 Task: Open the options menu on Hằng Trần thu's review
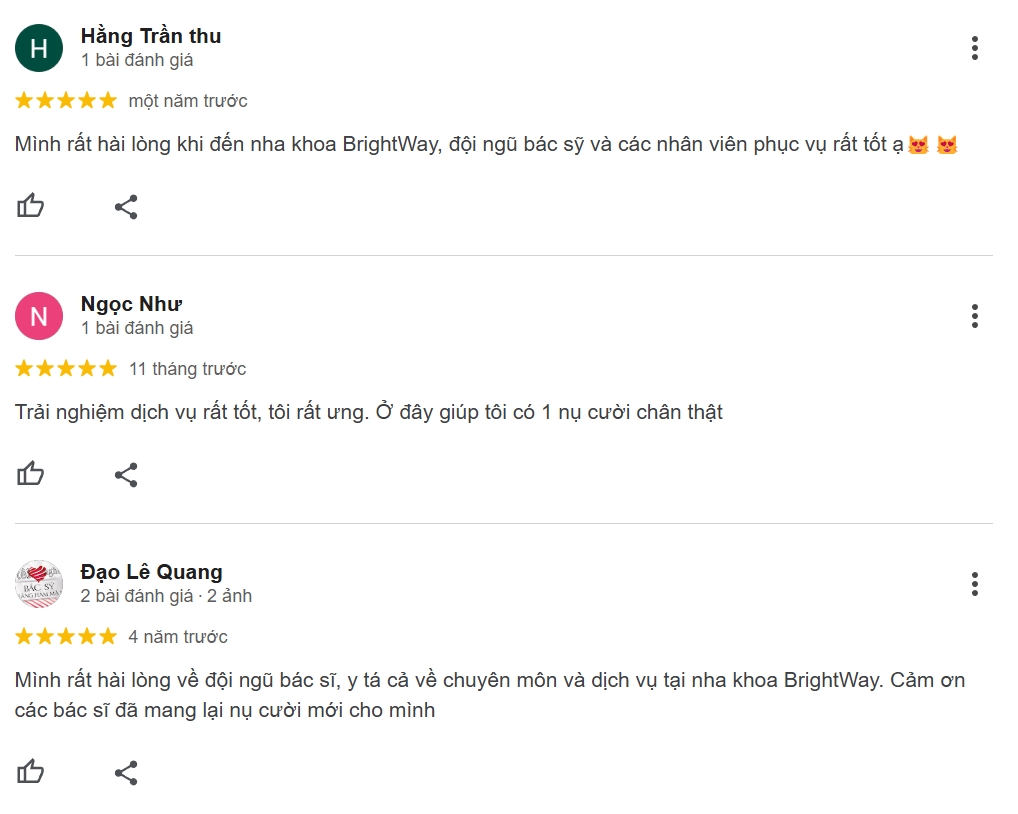[x=975, y=48]
